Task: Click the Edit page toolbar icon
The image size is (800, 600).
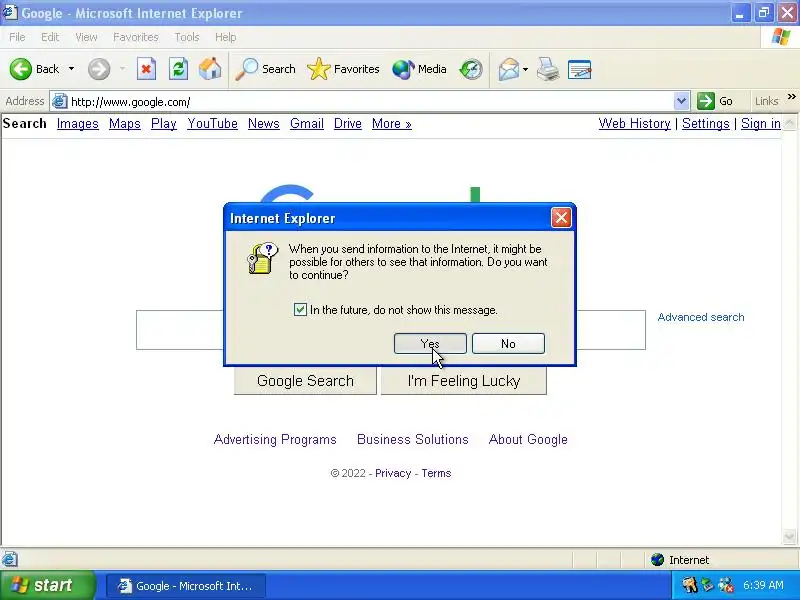Action: 580,69
